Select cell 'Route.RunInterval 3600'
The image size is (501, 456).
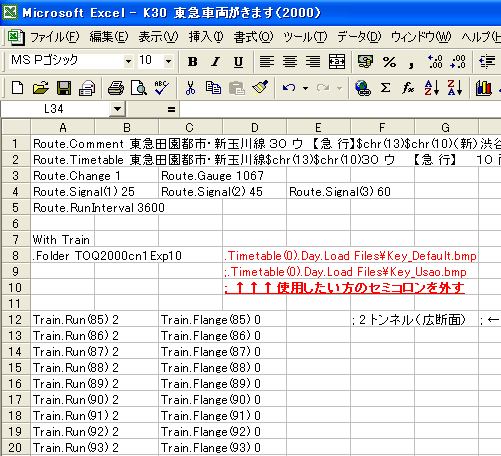pyautogui.click(x=63, y=208)
